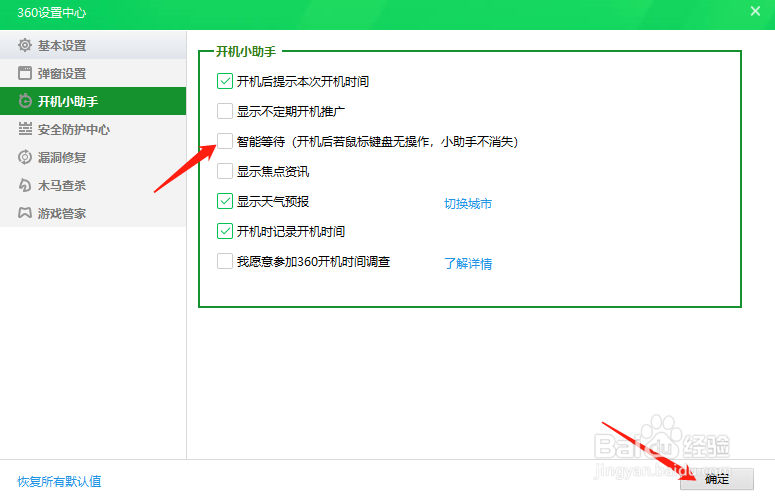Click the window icon beside 弹窗设置
Viewport: 775px width, 498px height.
coord(25,73)
